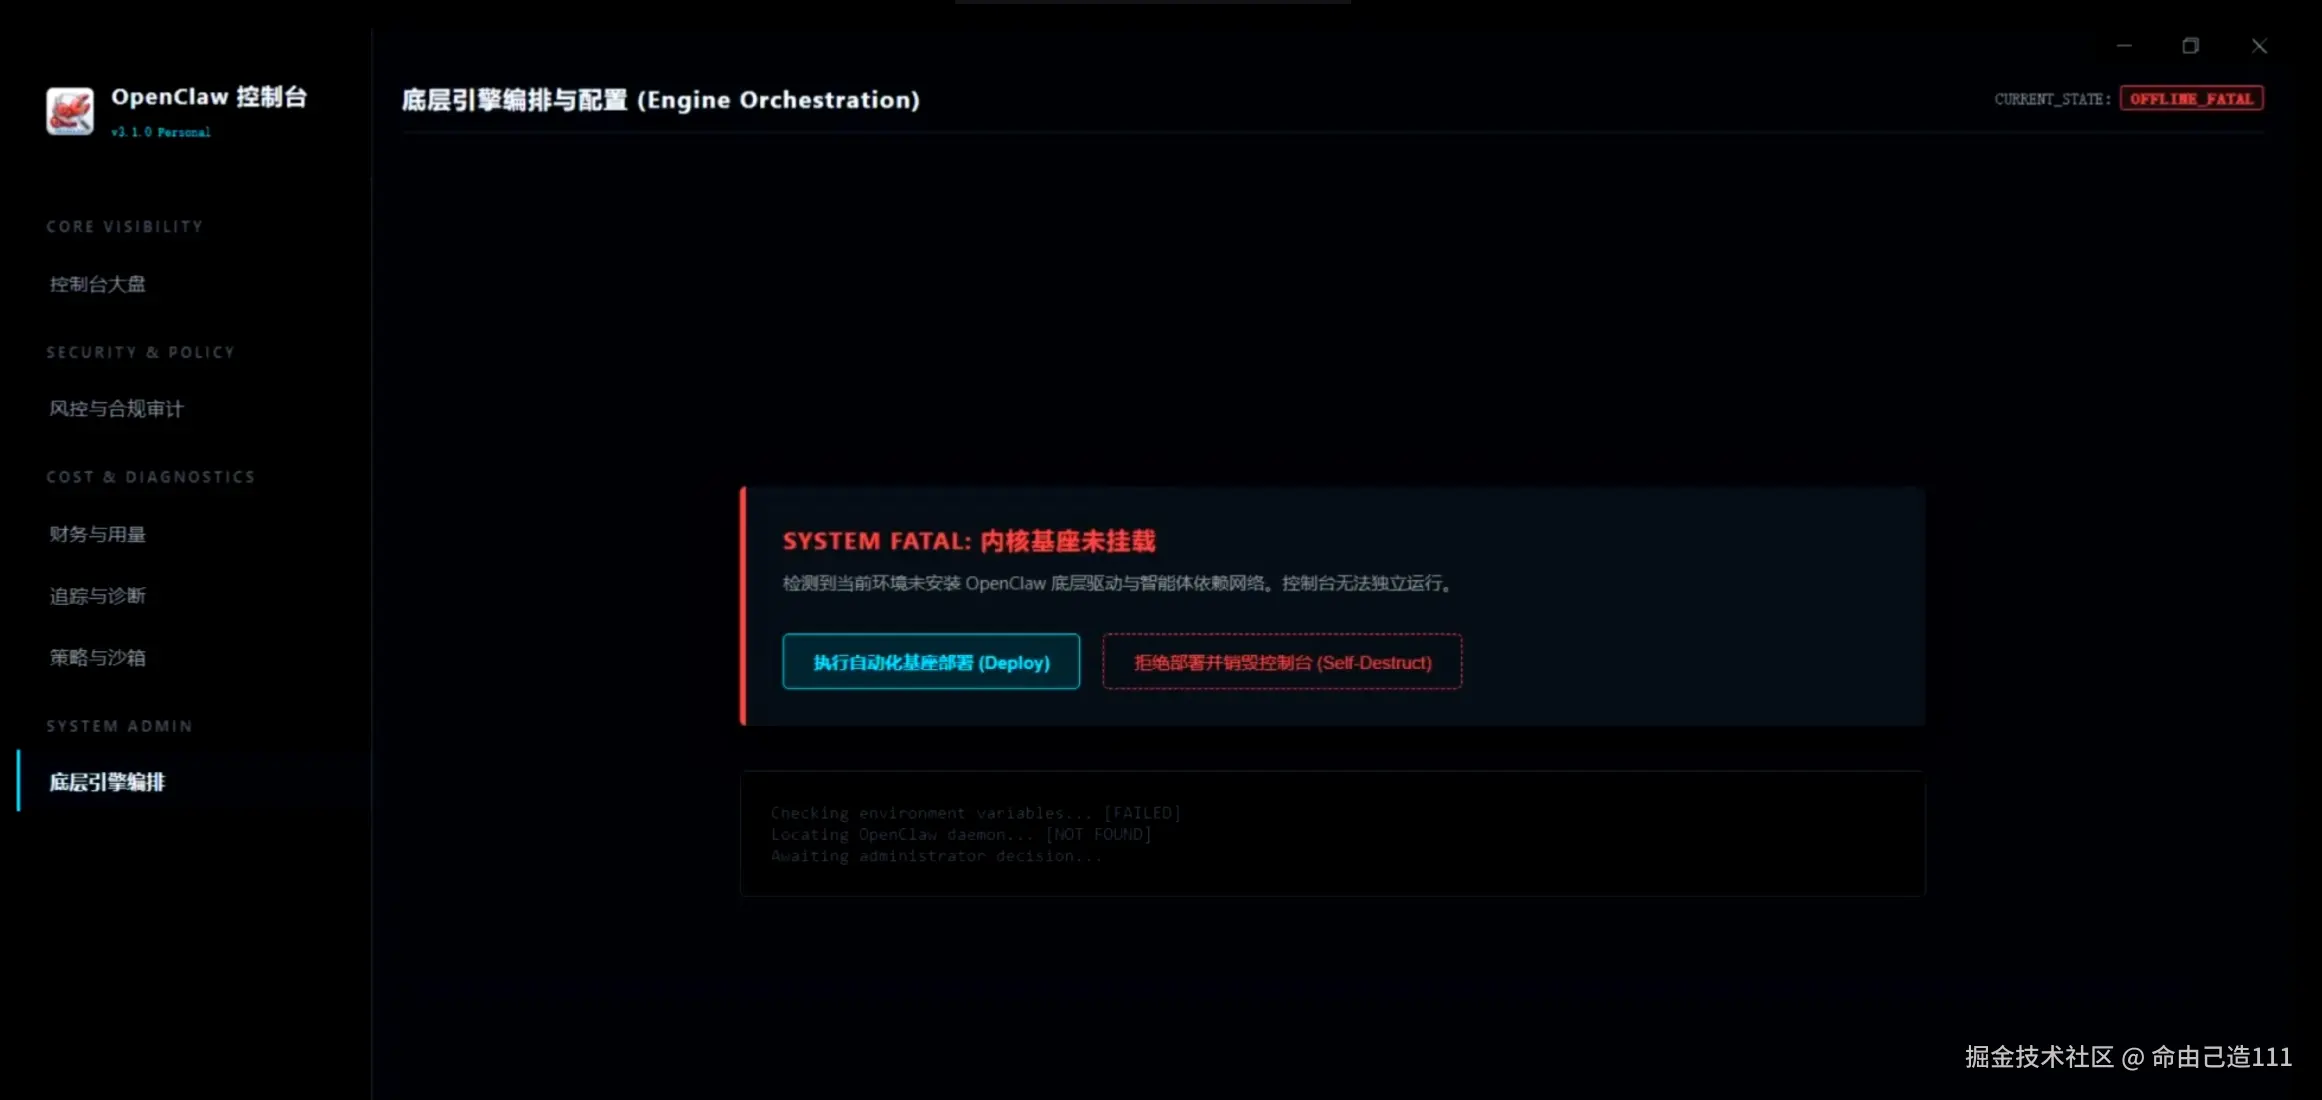The image size is (2322, 1100).
Task: Click the SYSTEM FATAL alert title
Action: (968, 540)
